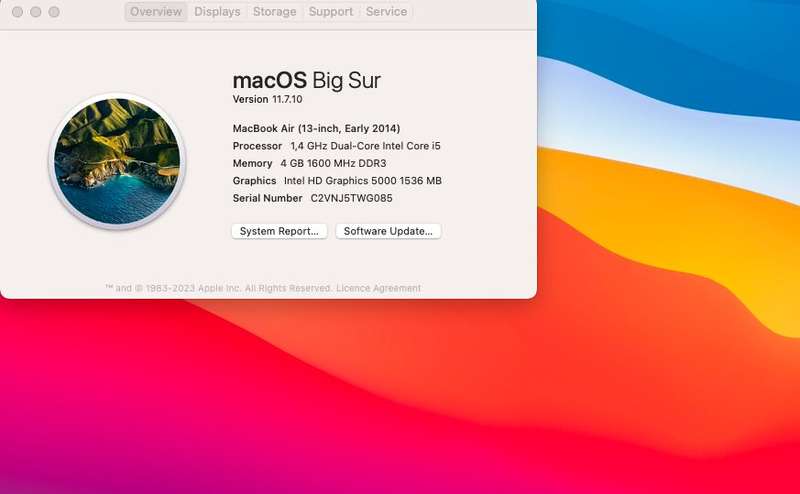The height and width of the screenshot is (494, 800).
Task: Select the macOS Big Sur heading
Action: click(307, 81)
